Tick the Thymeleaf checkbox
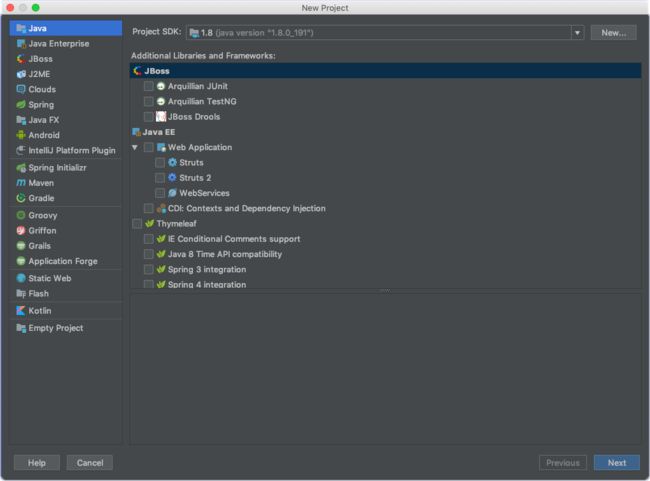 pyautogui.click(x=137, y=223)
